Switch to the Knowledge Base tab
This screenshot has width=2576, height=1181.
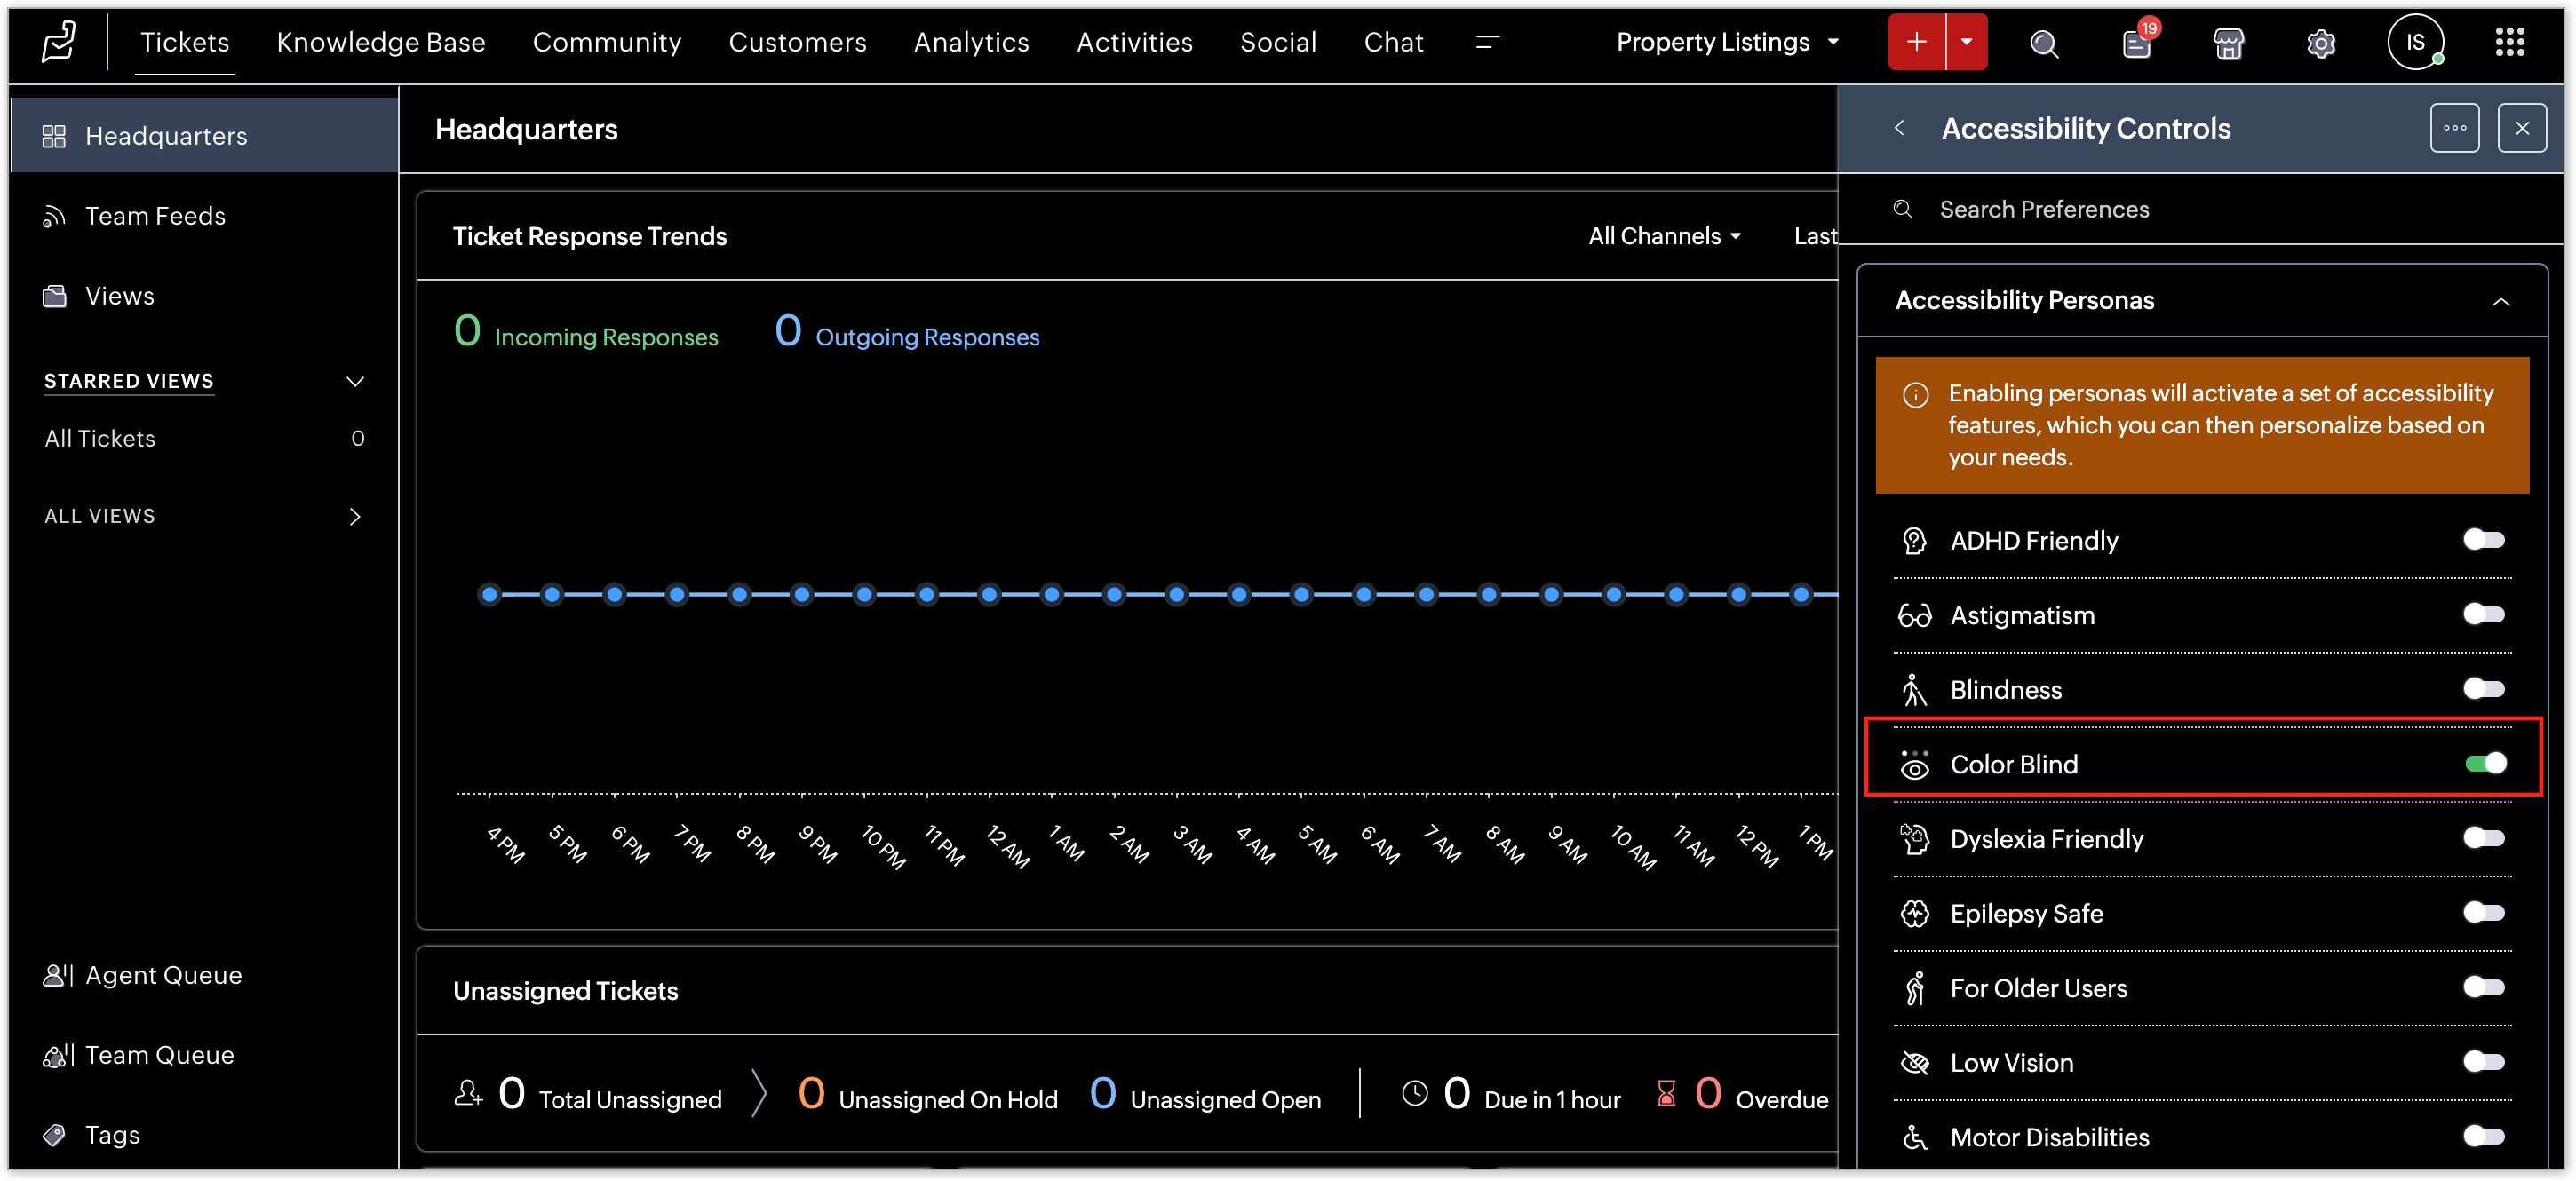[x=380, y=42]
